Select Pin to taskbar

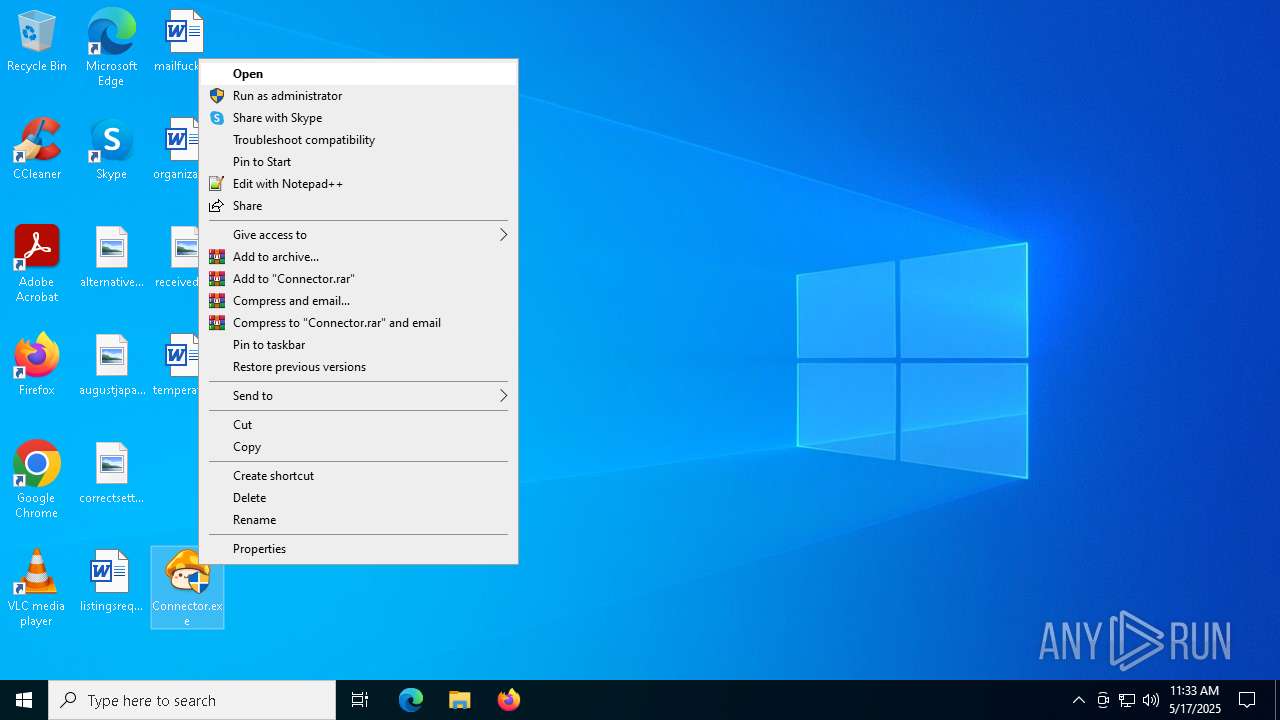pyautogui.click(x=359, y=345)
